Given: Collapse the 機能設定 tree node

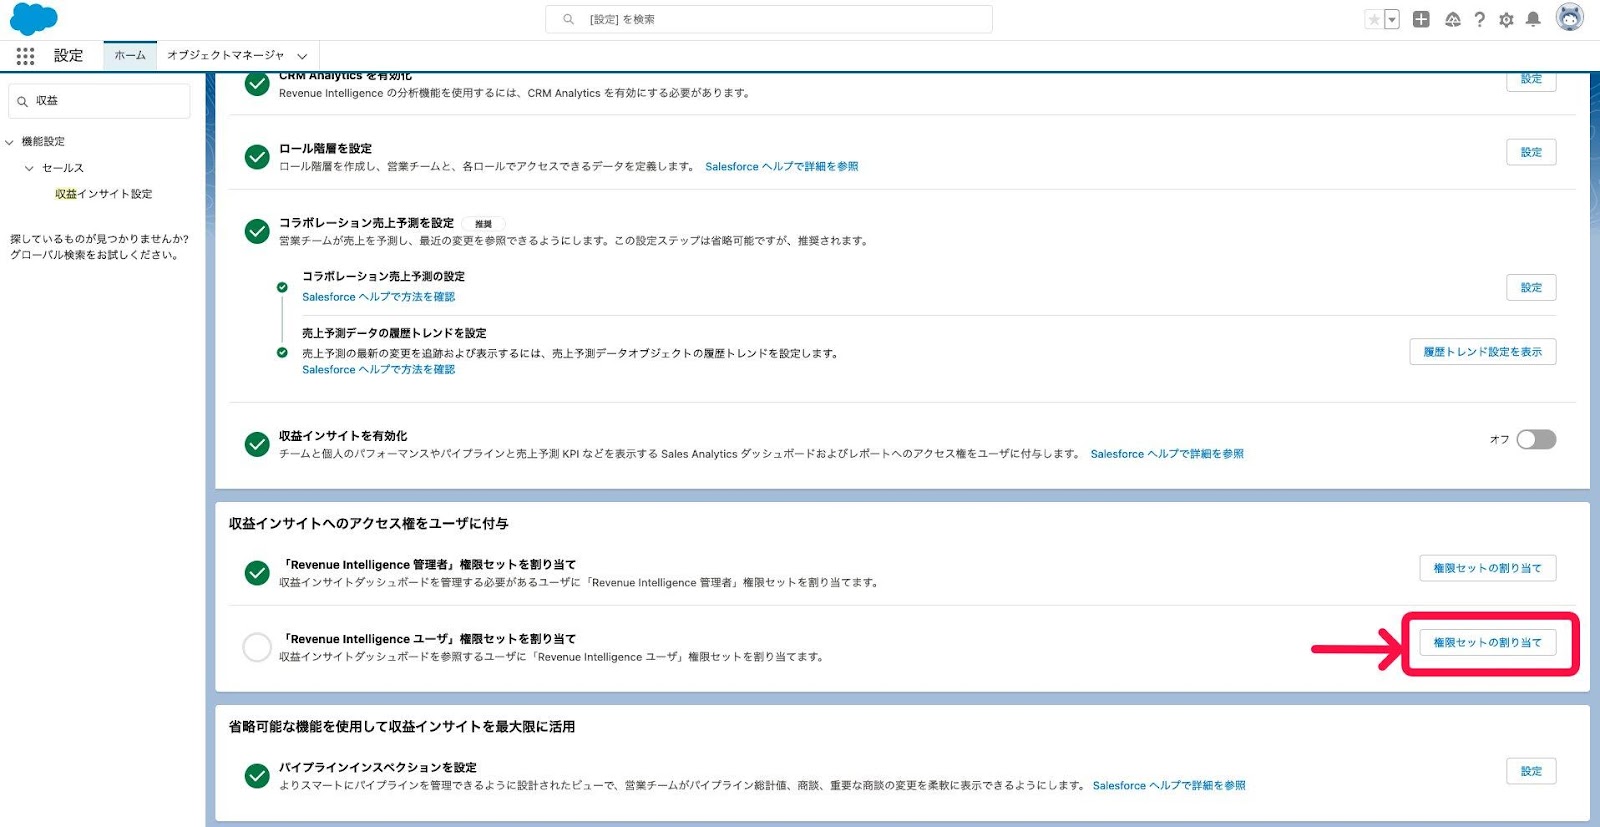Looking at the screenshot, I should 10,142.
